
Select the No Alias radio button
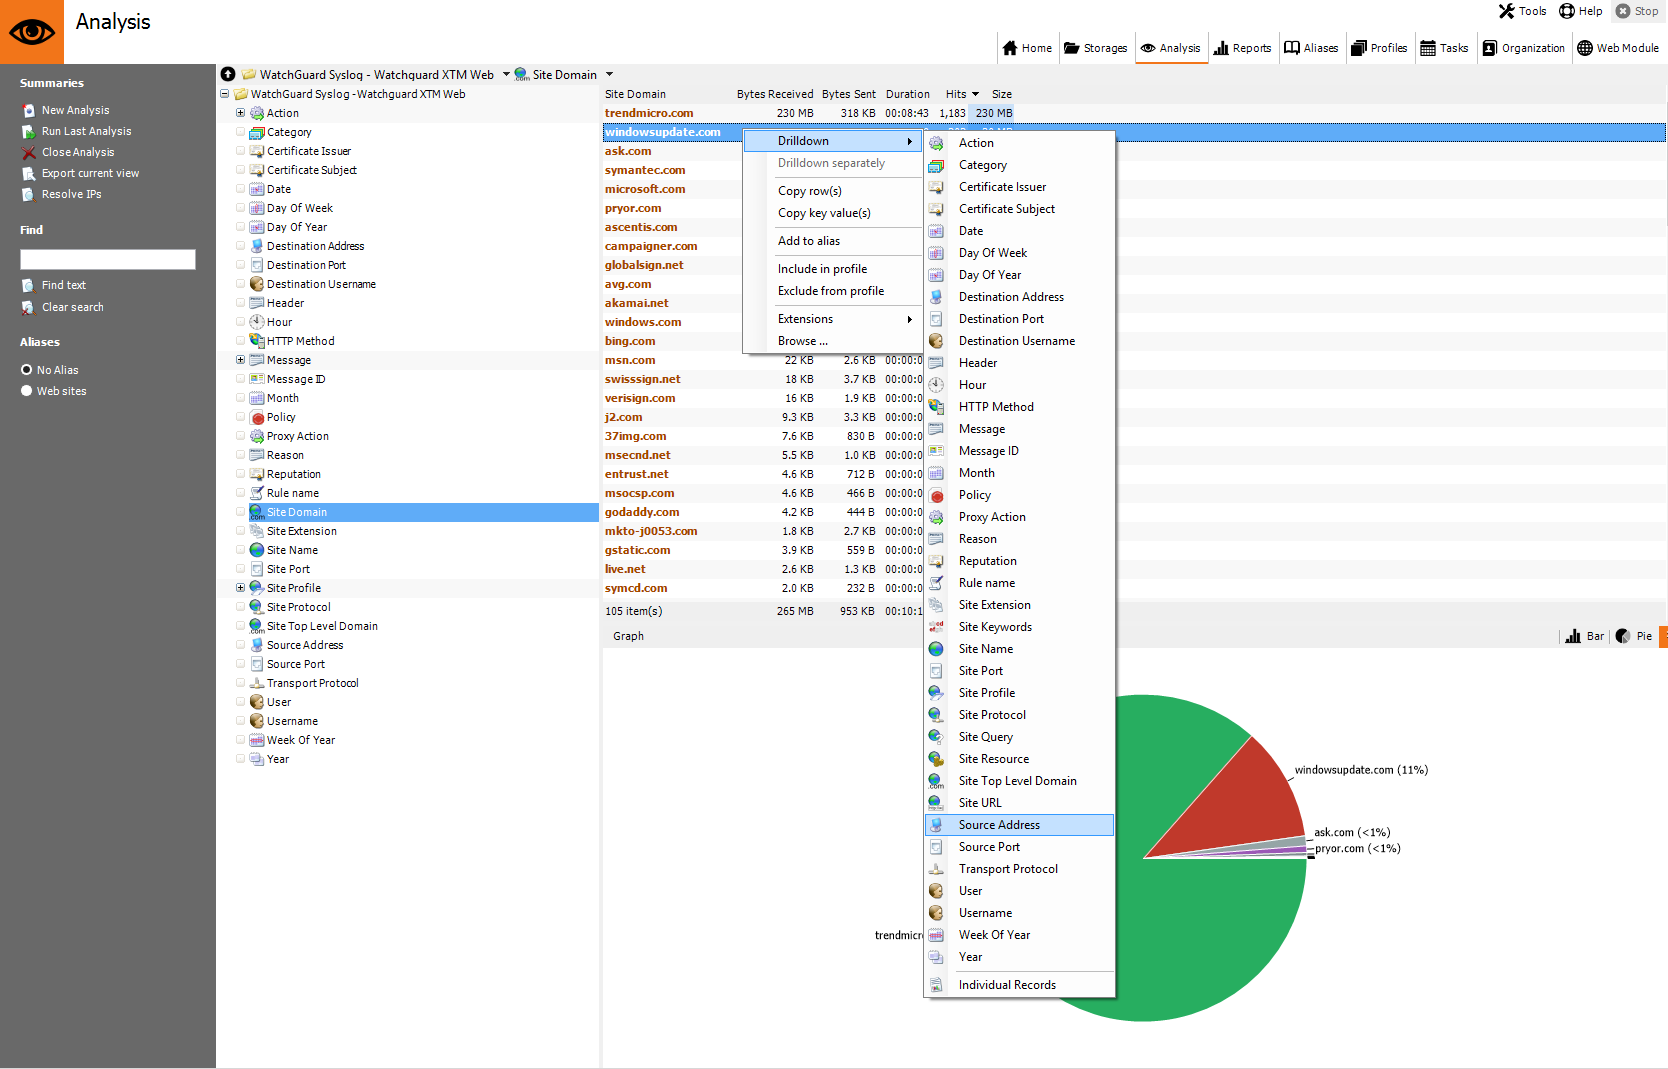[x=27, y=370]
